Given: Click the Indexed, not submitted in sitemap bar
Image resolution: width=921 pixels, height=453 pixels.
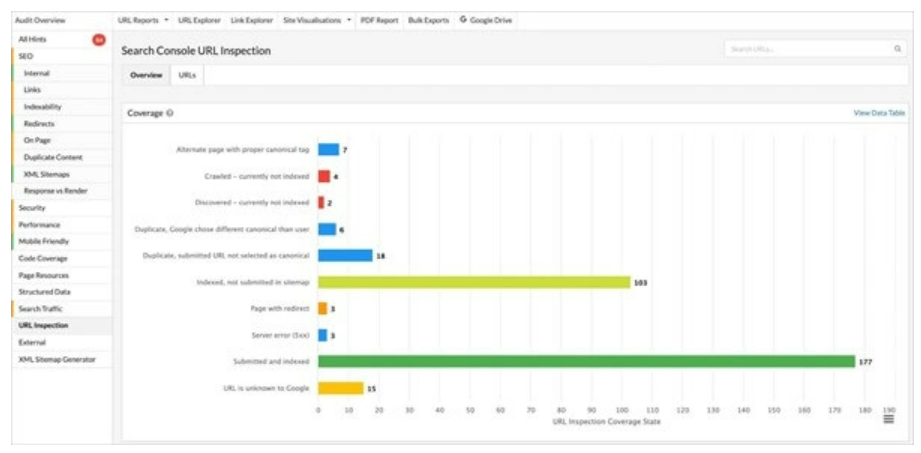Looking at the screenshot, I should pyautogui.click(x=474, y=283).
